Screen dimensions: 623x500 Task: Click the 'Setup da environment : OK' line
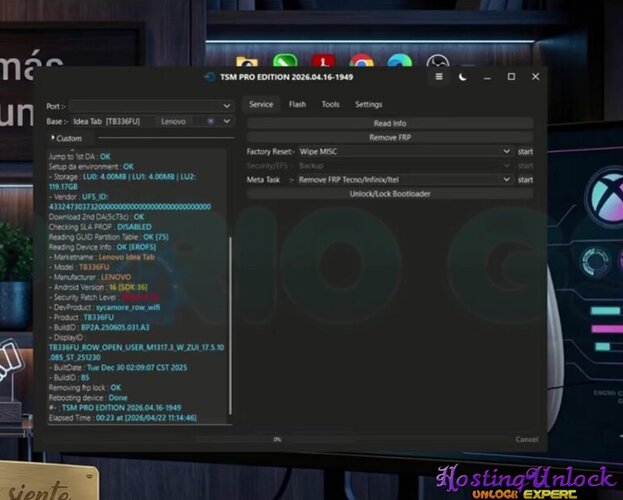click(x=91, y=167)
